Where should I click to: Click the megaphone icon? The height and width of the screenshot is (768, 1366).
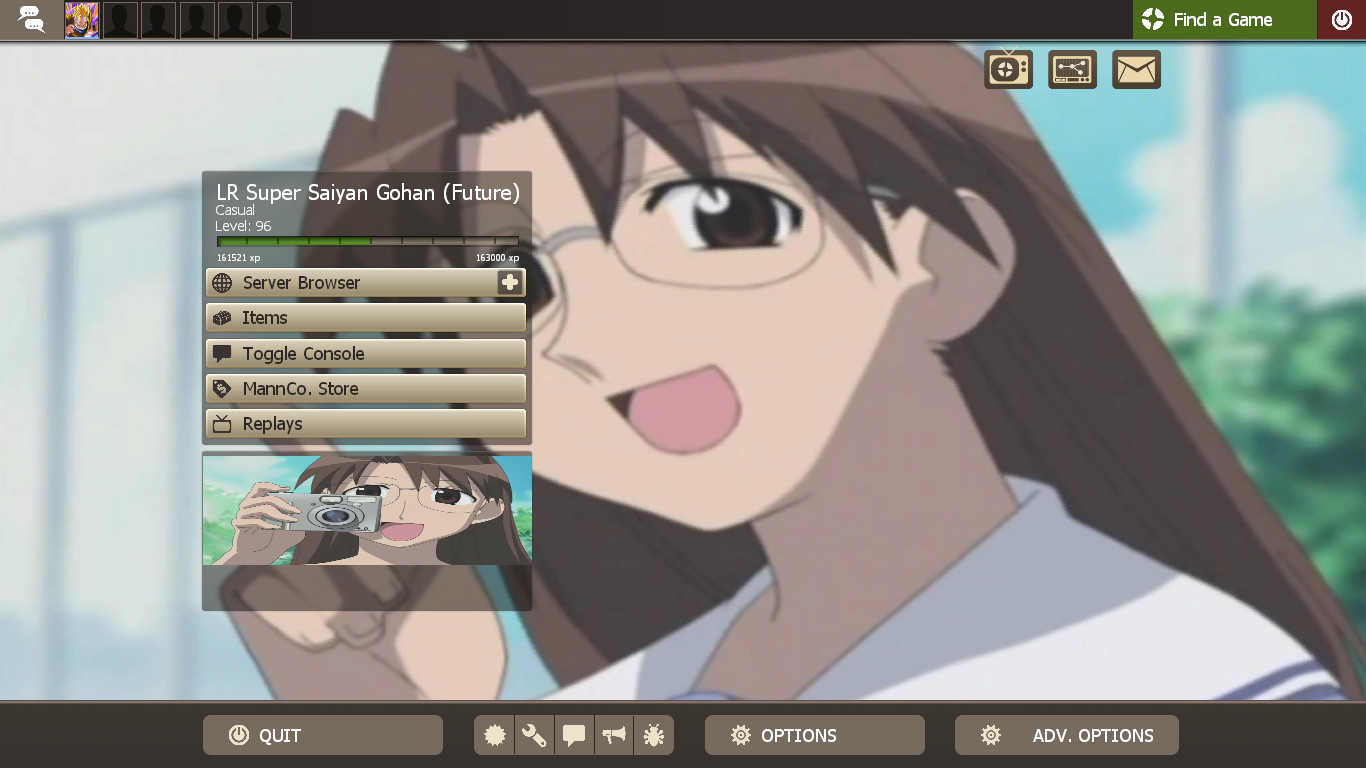click(614, 736)
